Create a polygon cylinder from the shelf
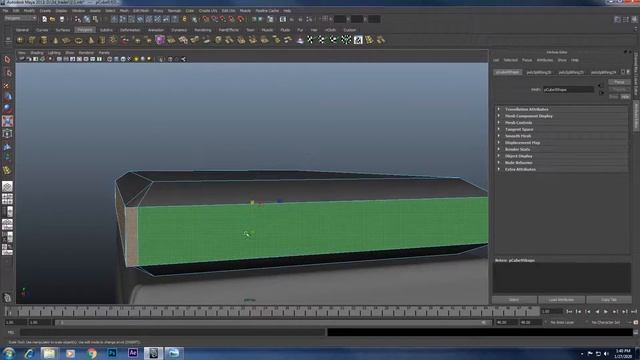 pos(43,40)
